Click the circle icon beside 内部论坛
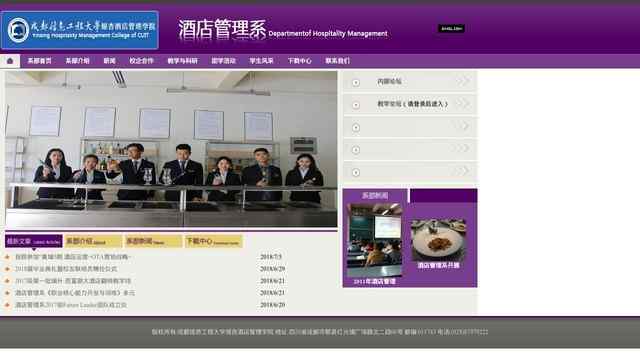The height and width of the screenshot is (360, 640). tap(356, 83)
